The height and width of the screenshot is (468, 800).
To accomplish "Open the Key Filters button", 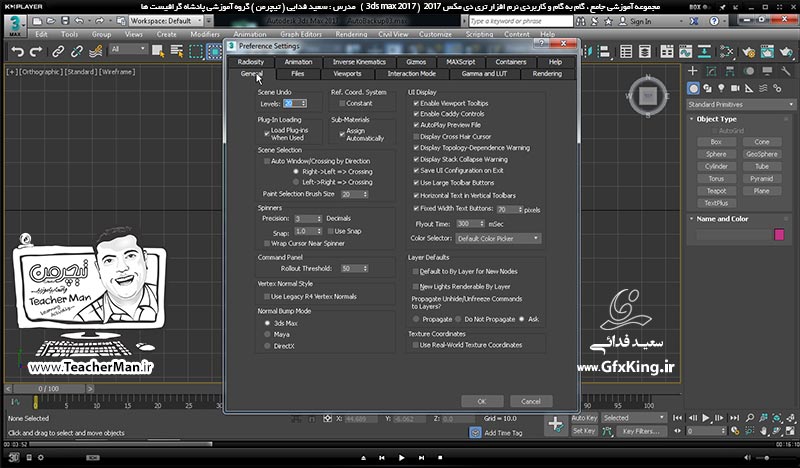I will [x=640, y=431].
